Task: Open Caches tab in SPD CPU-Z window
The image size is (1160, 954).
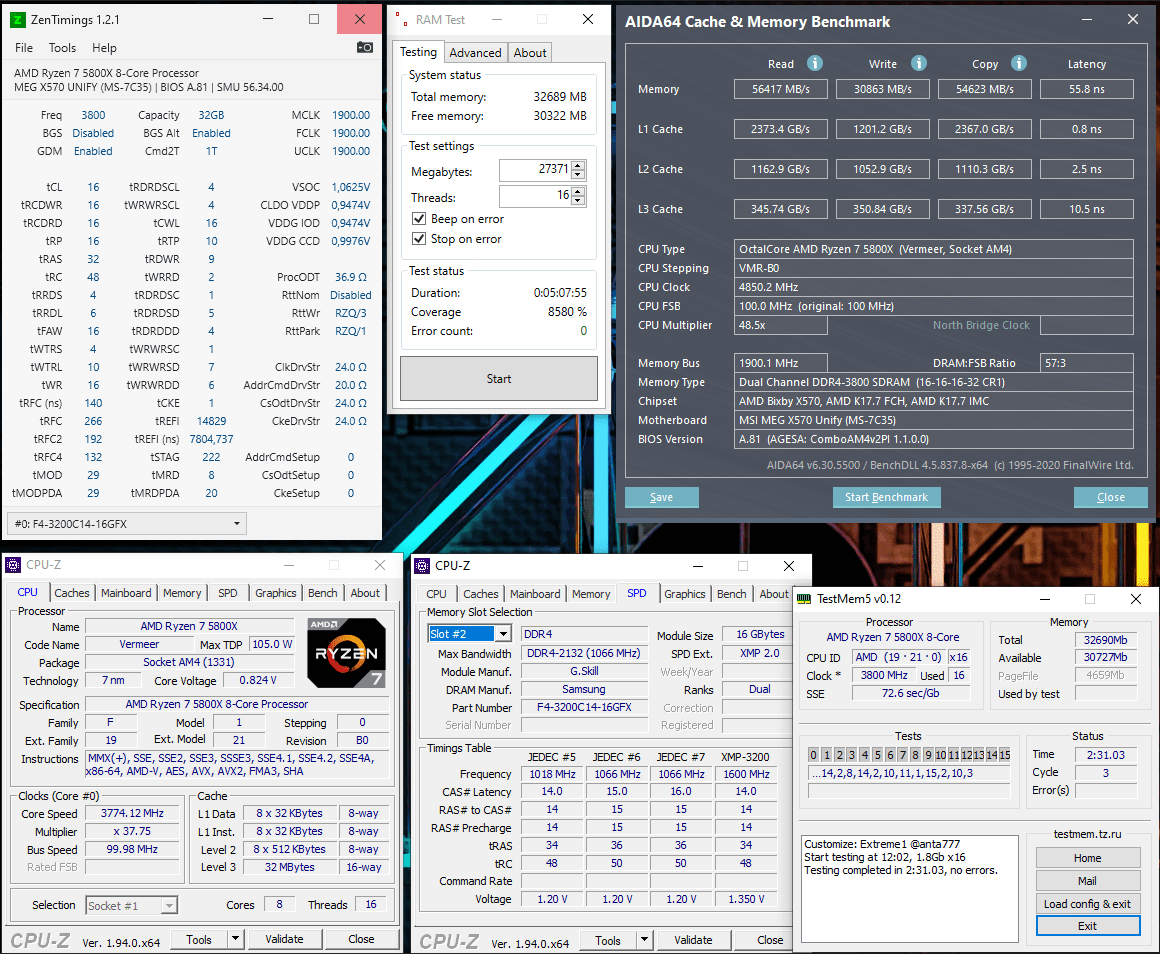Action: coord(481,594)
